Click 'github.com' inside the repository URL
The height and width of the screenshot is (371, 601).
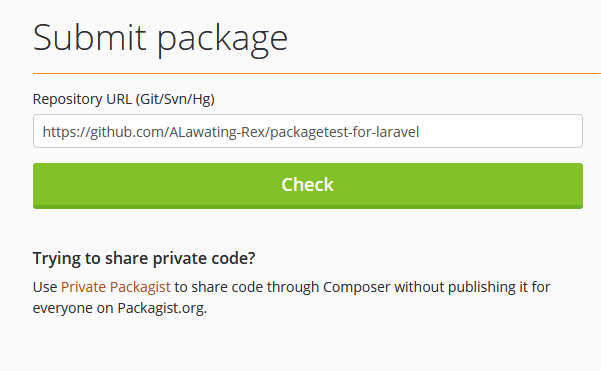[x=127, y=132]
